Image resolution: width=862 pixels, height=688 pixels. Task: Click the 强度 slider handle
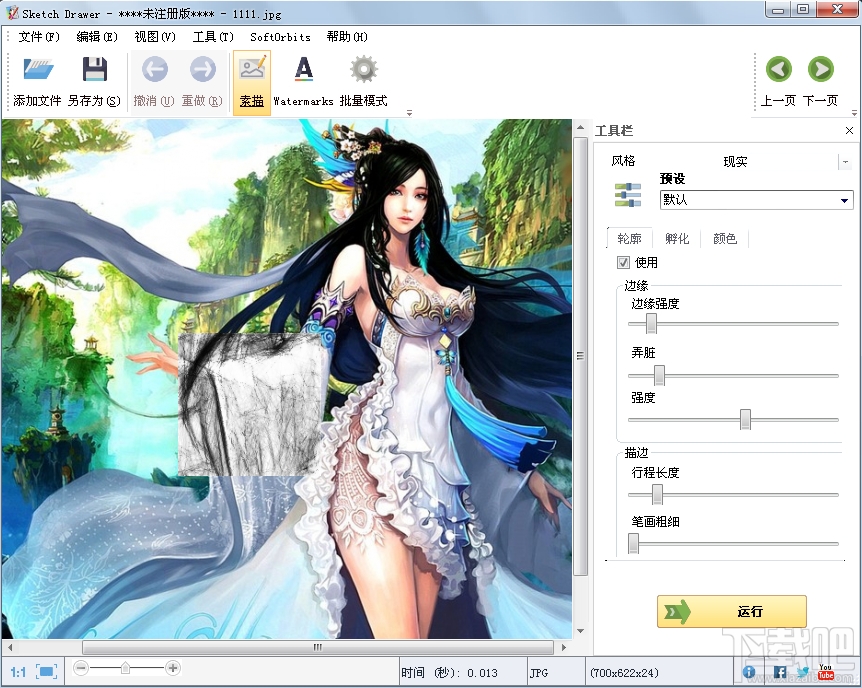click(x=745, y=419)
